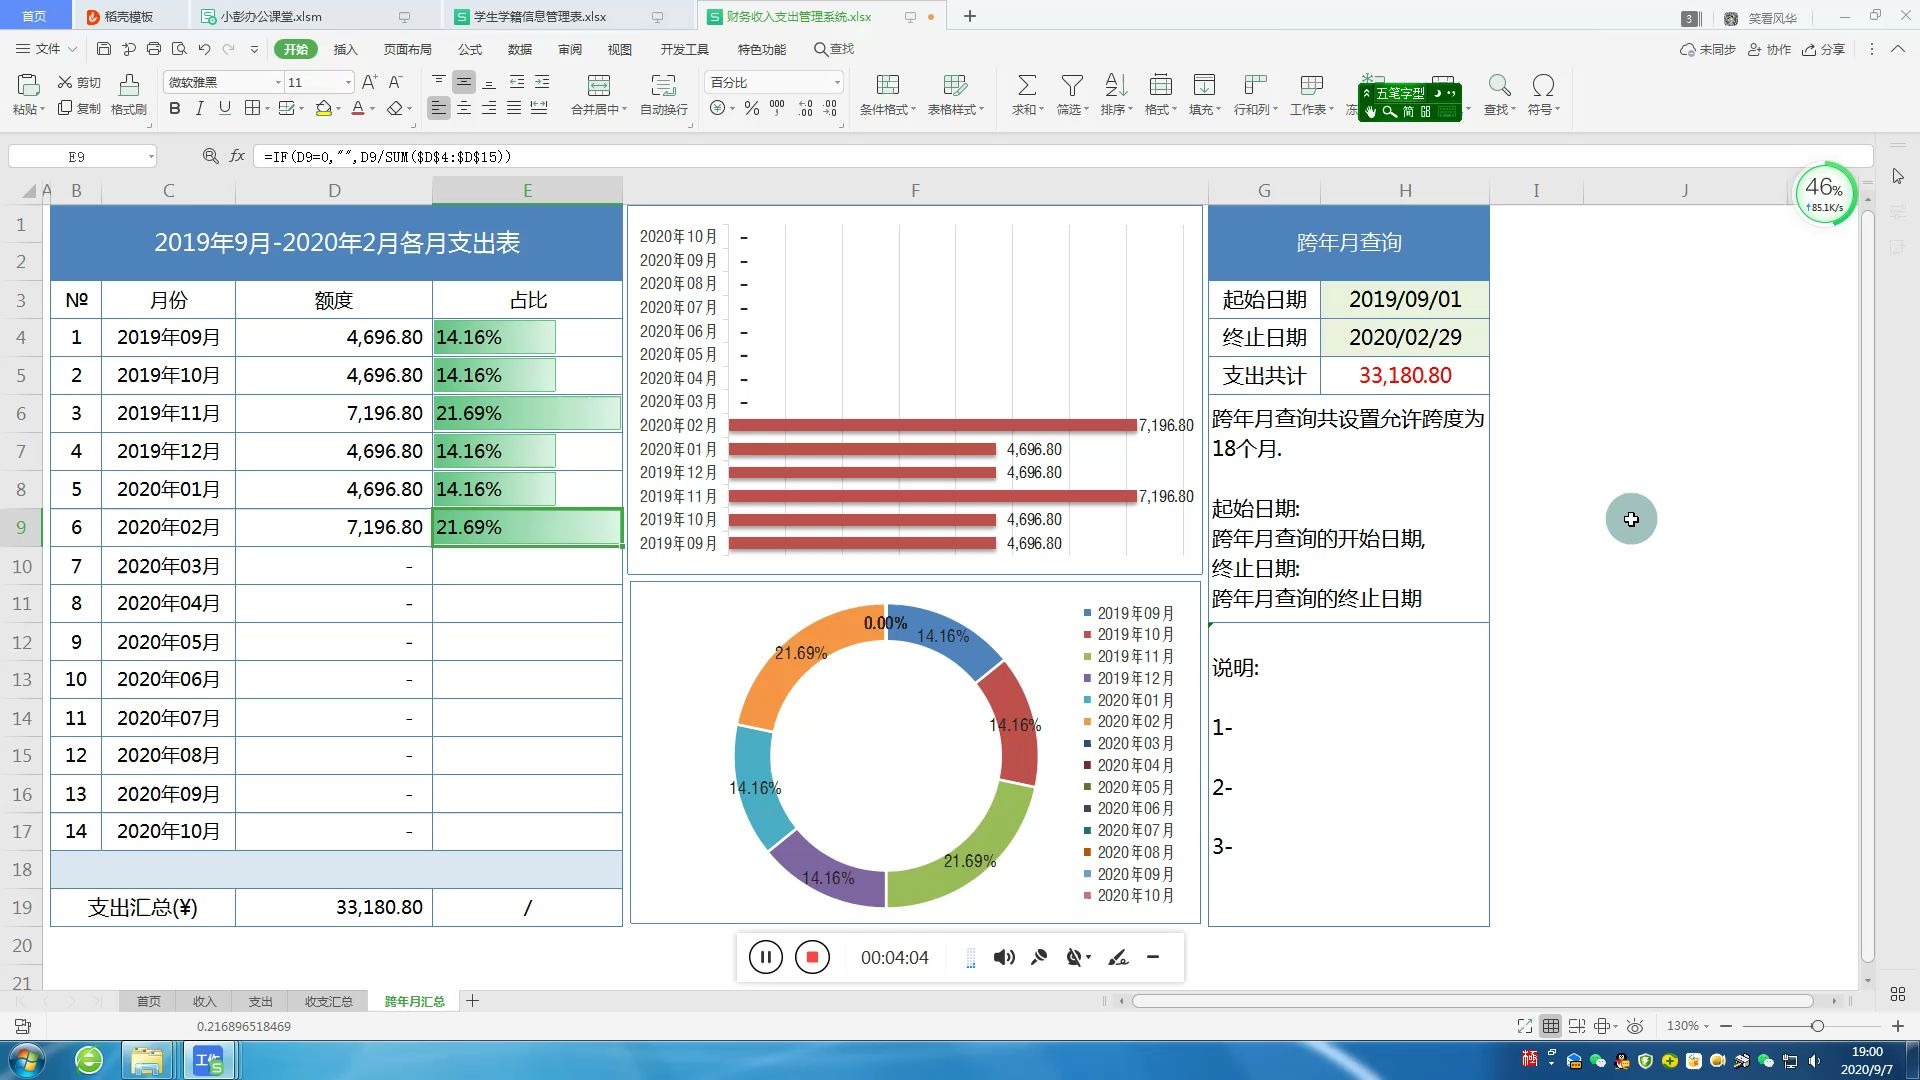The image size is (1920, 1080).
Task: Select start date cell 2019/09/01
Action: tap(1404, 299)
